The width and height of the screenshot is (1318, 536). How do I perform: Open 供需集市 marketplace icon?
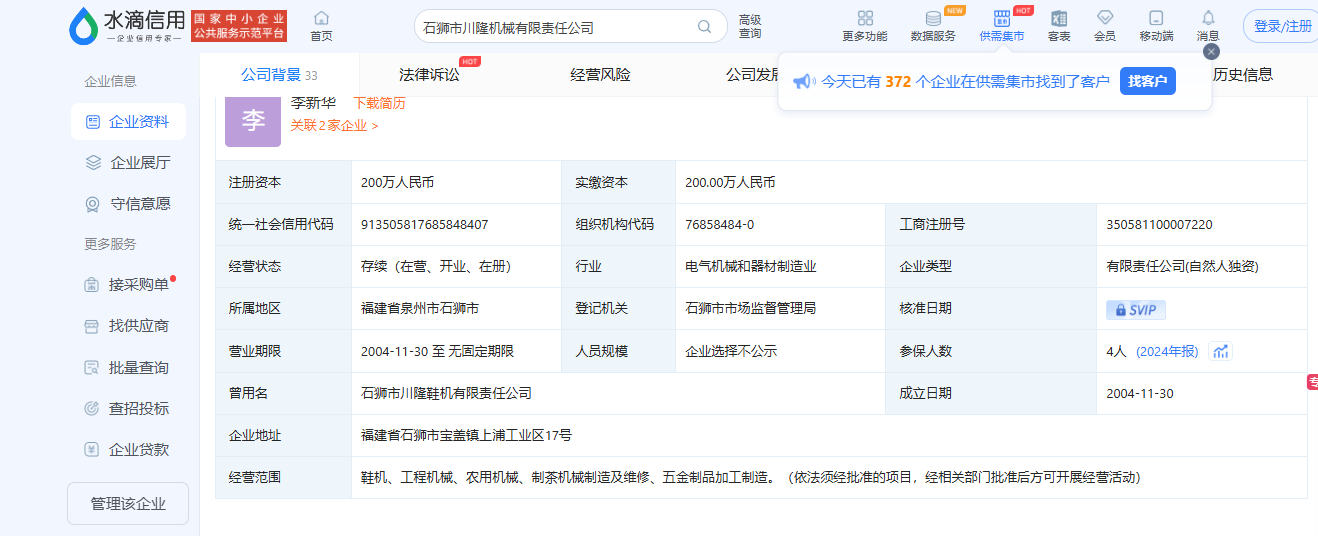(1001, 19)
